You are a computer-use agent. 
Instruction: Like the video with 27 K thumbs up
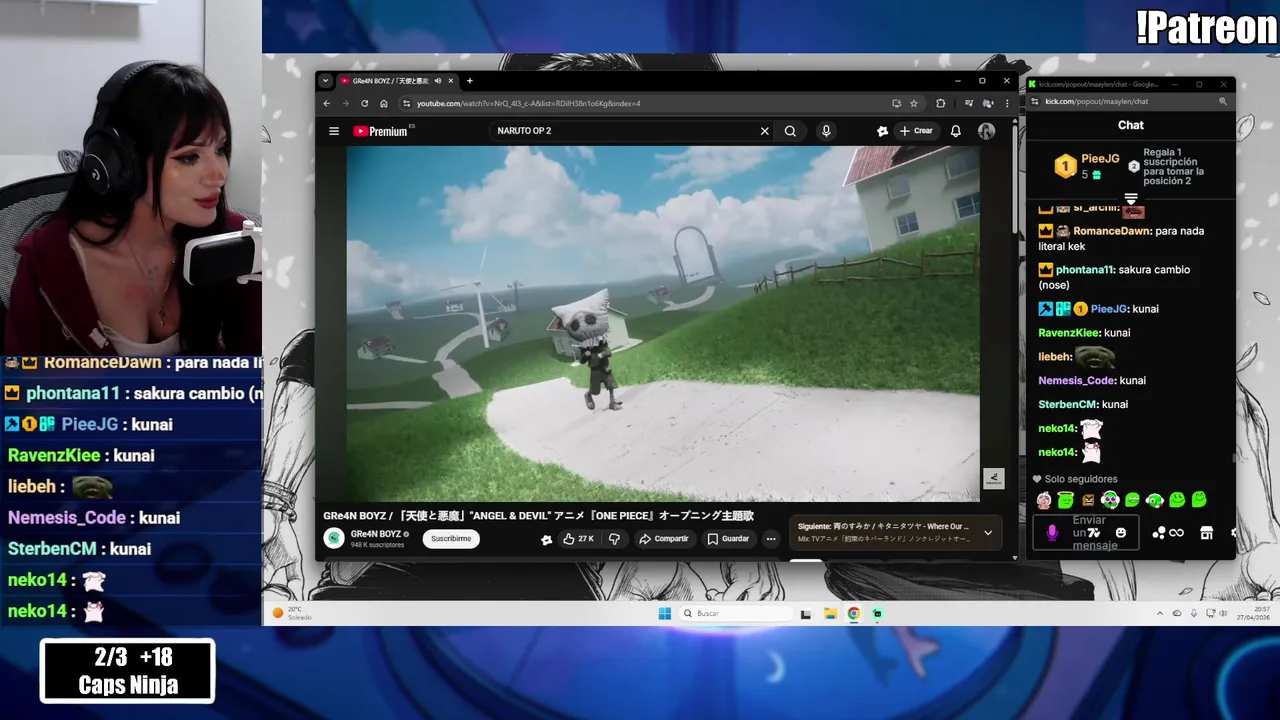coord(578,539)
